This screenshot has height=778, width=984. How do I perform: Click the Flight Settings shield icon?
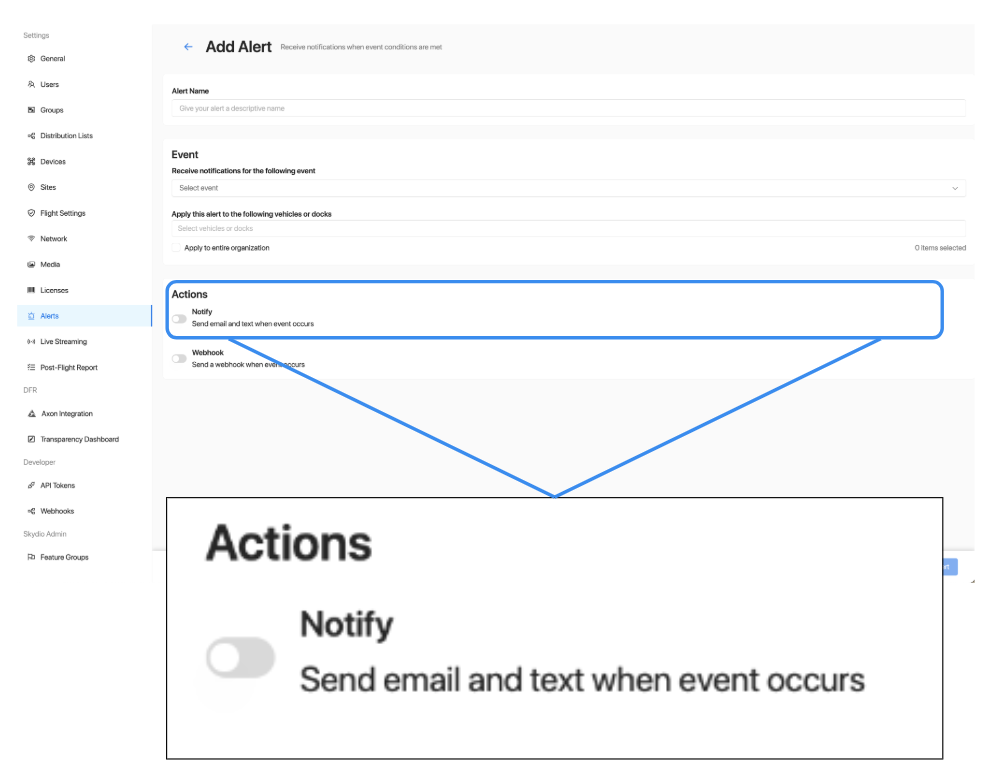(31, 213)
